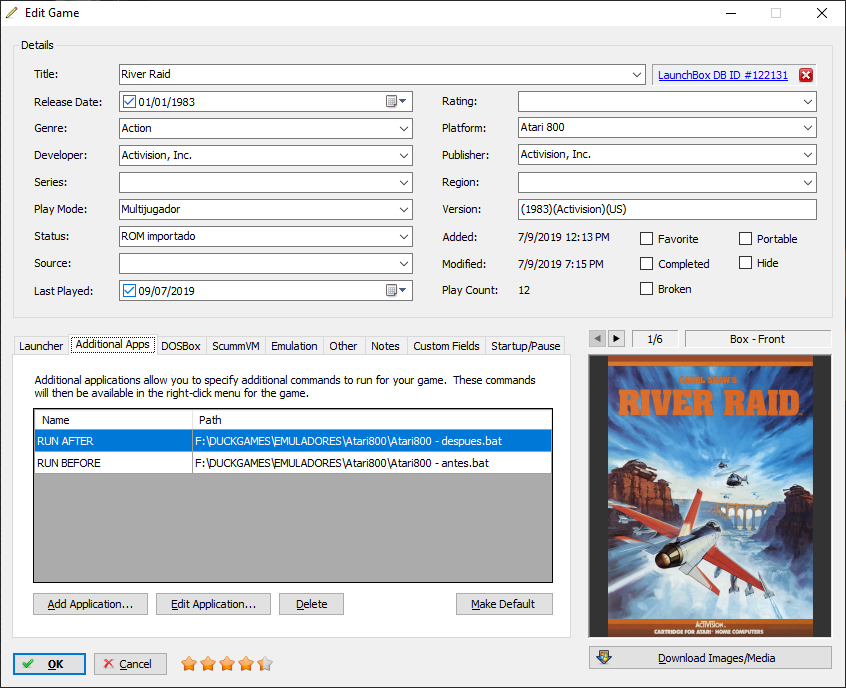
Task: Expand the Play Mode dropdown
Action: click(x=404, y=209)
